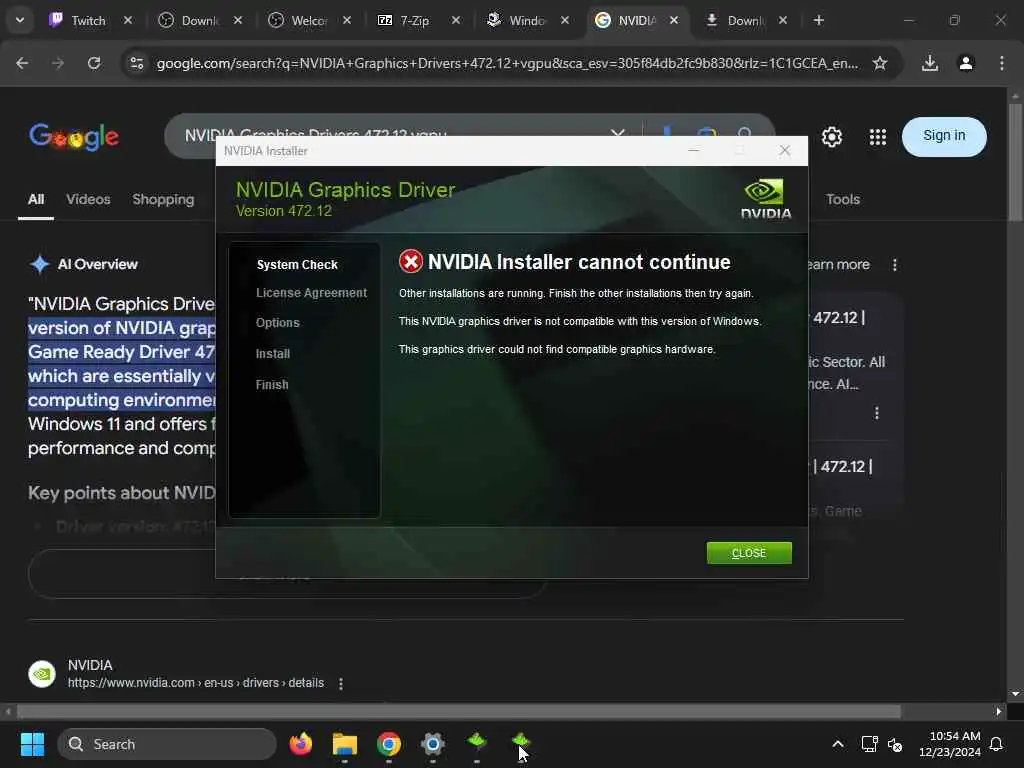Click the red error icon beside installer heading
Viewport: 1024px width, 768px height.
tap(411, 262)
